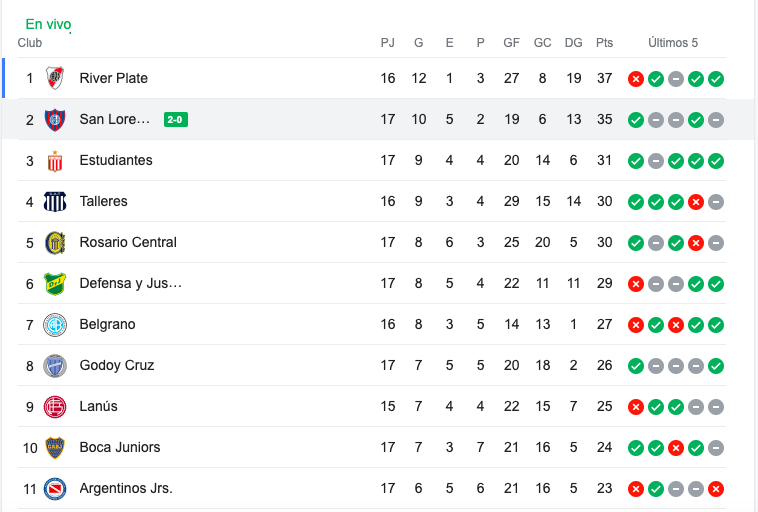The height and width of the screenshot is (512, 758).
Task: Click the San Lorenzo club crest
Action: (x=55, y=119)
